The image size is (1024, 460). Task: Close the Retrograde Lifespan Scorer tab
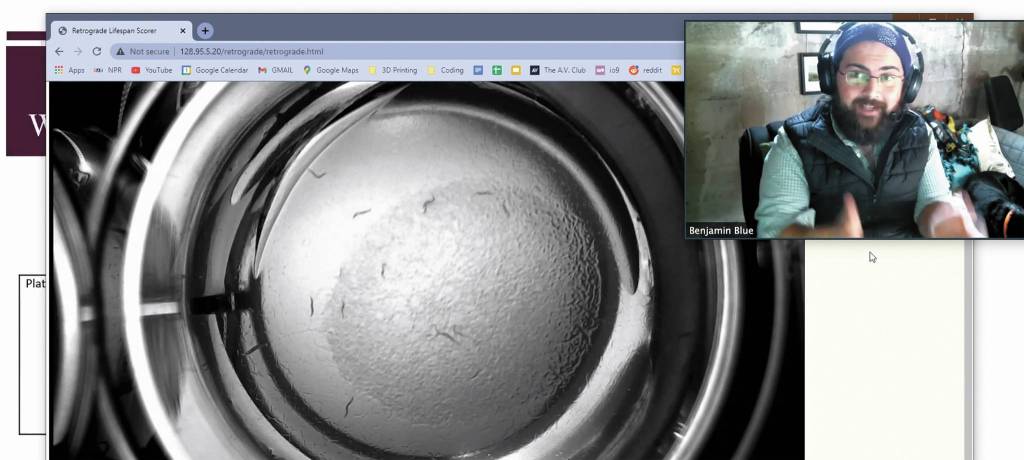(182, 31)
